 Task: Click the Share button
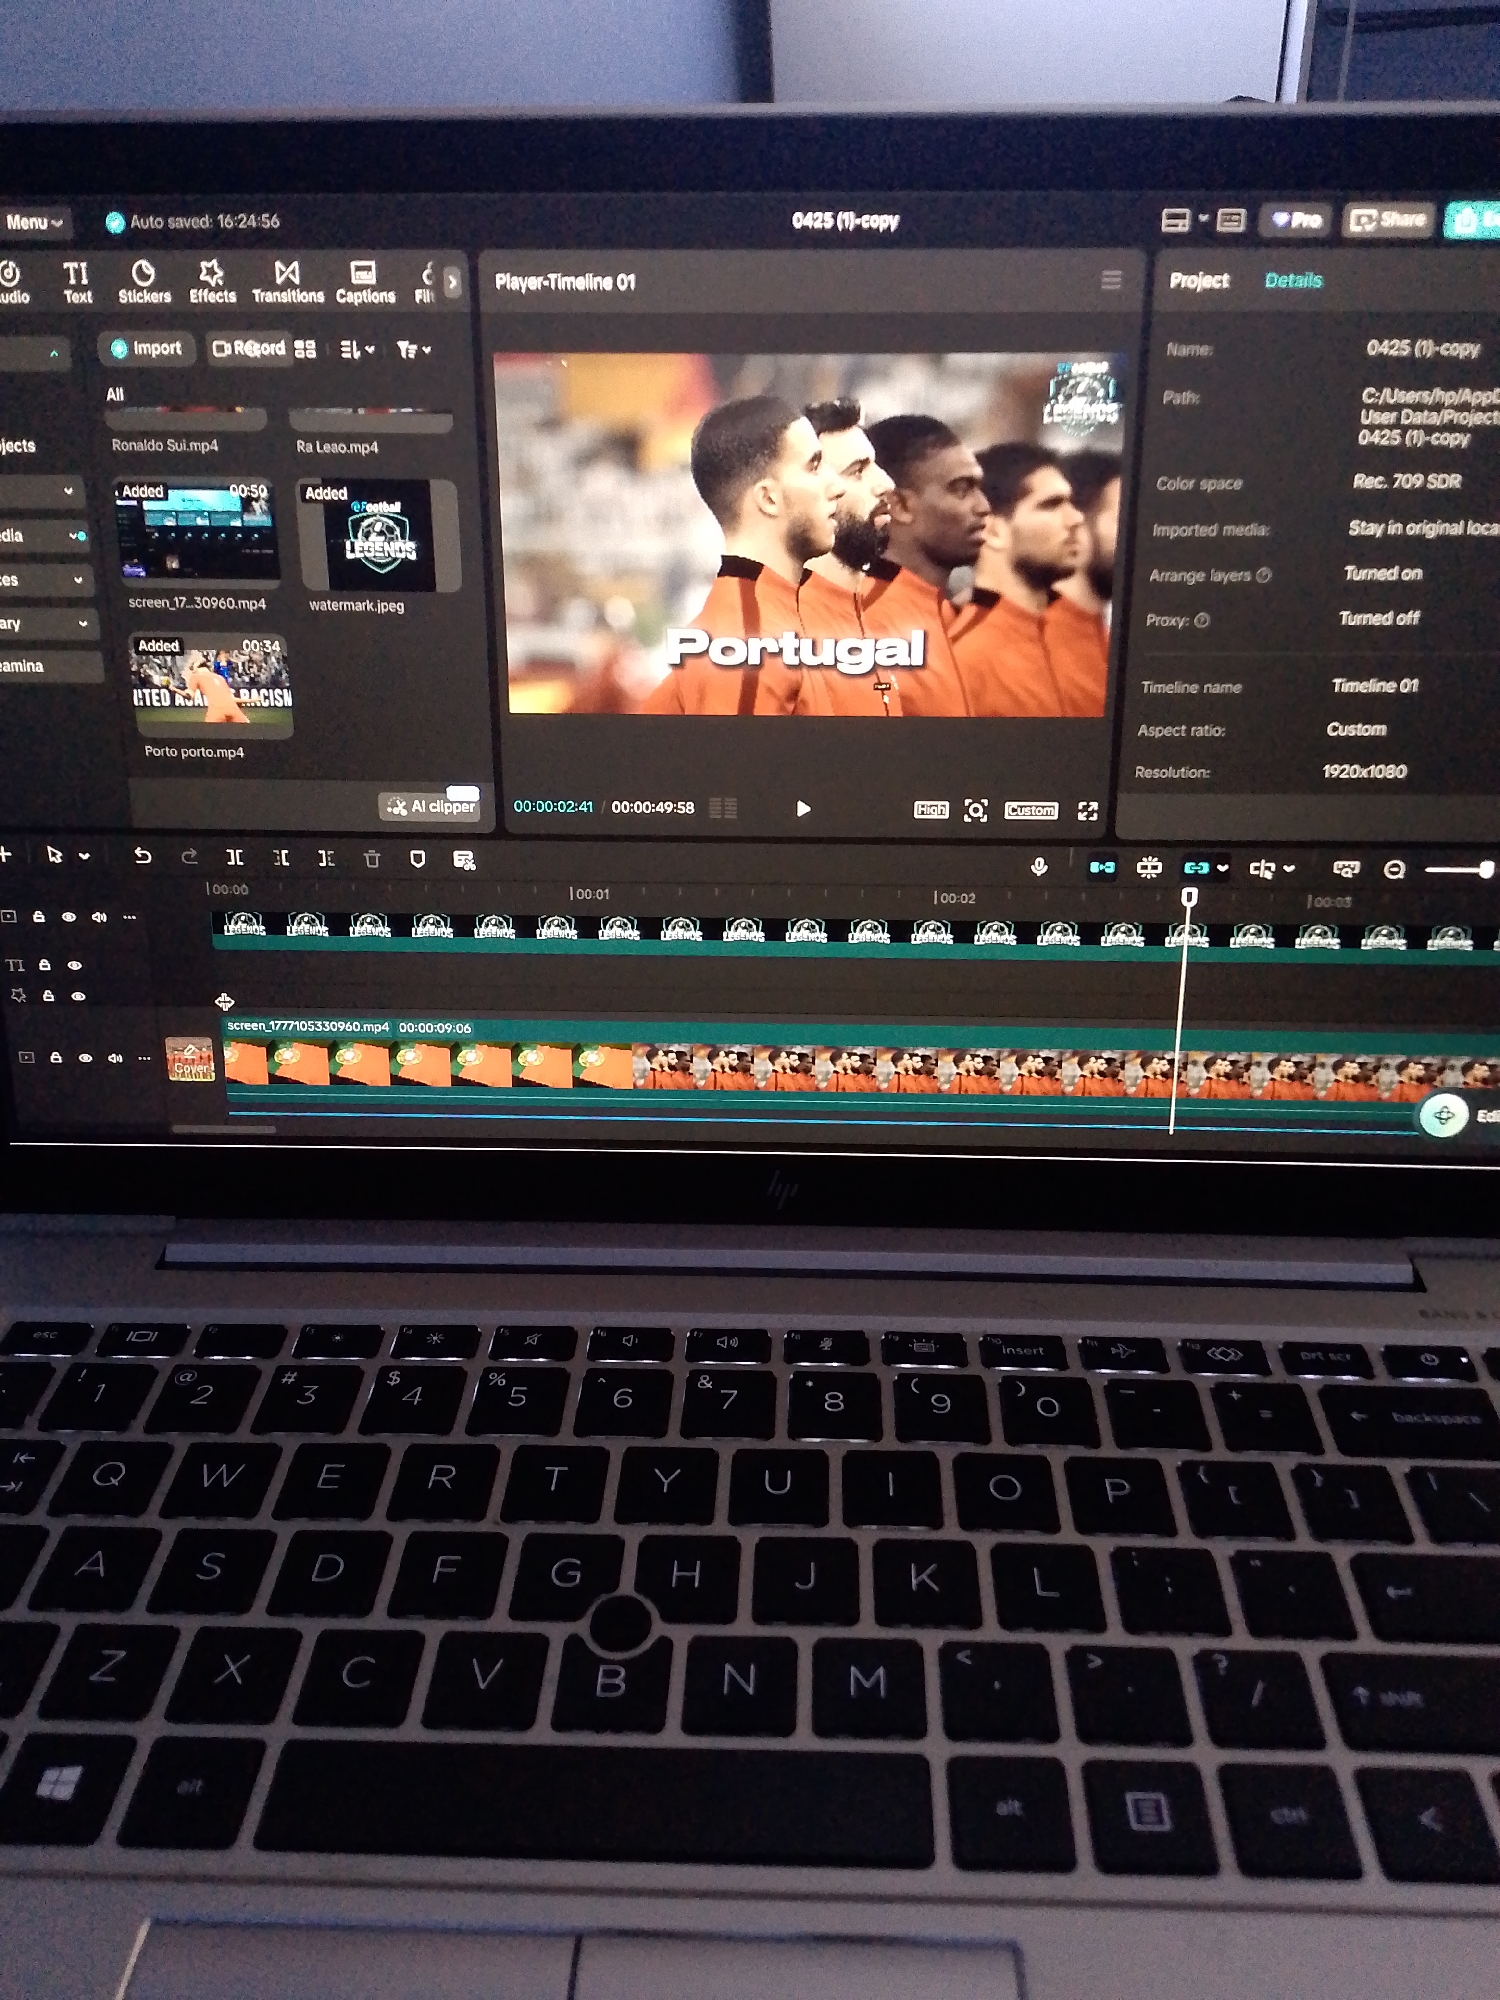[x=1389, y=220]
